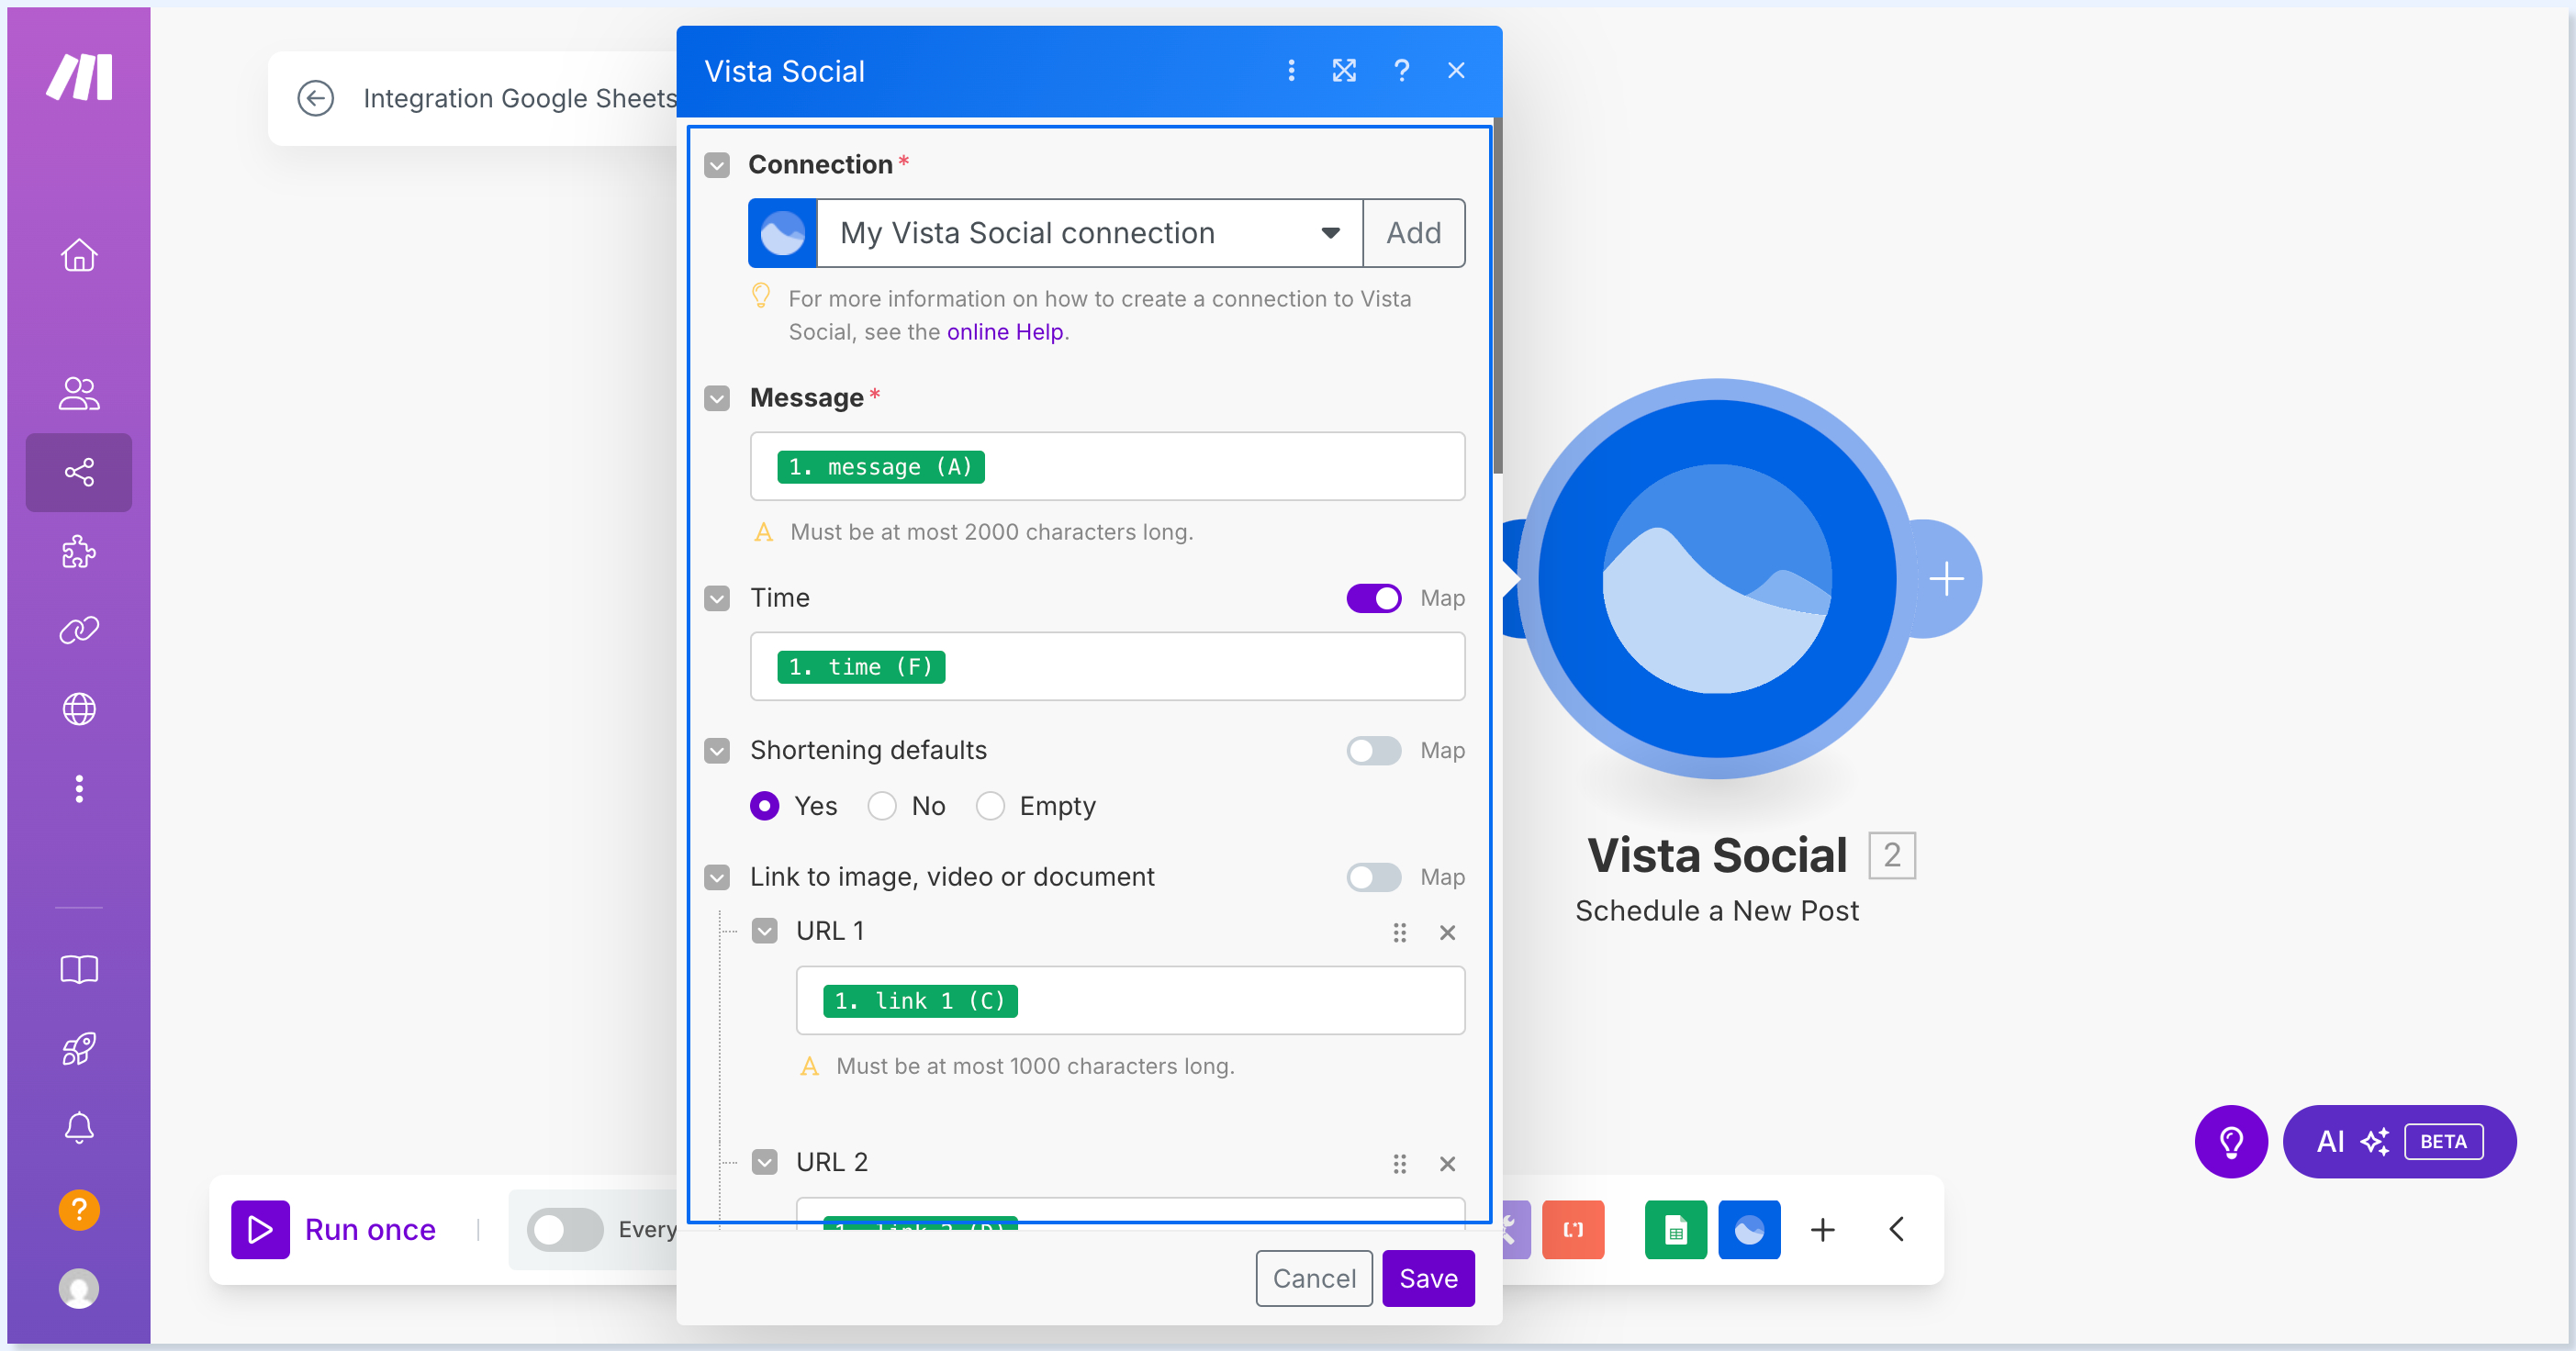Open Webhooks globe icon in sidebar

(x=79, y=709)
